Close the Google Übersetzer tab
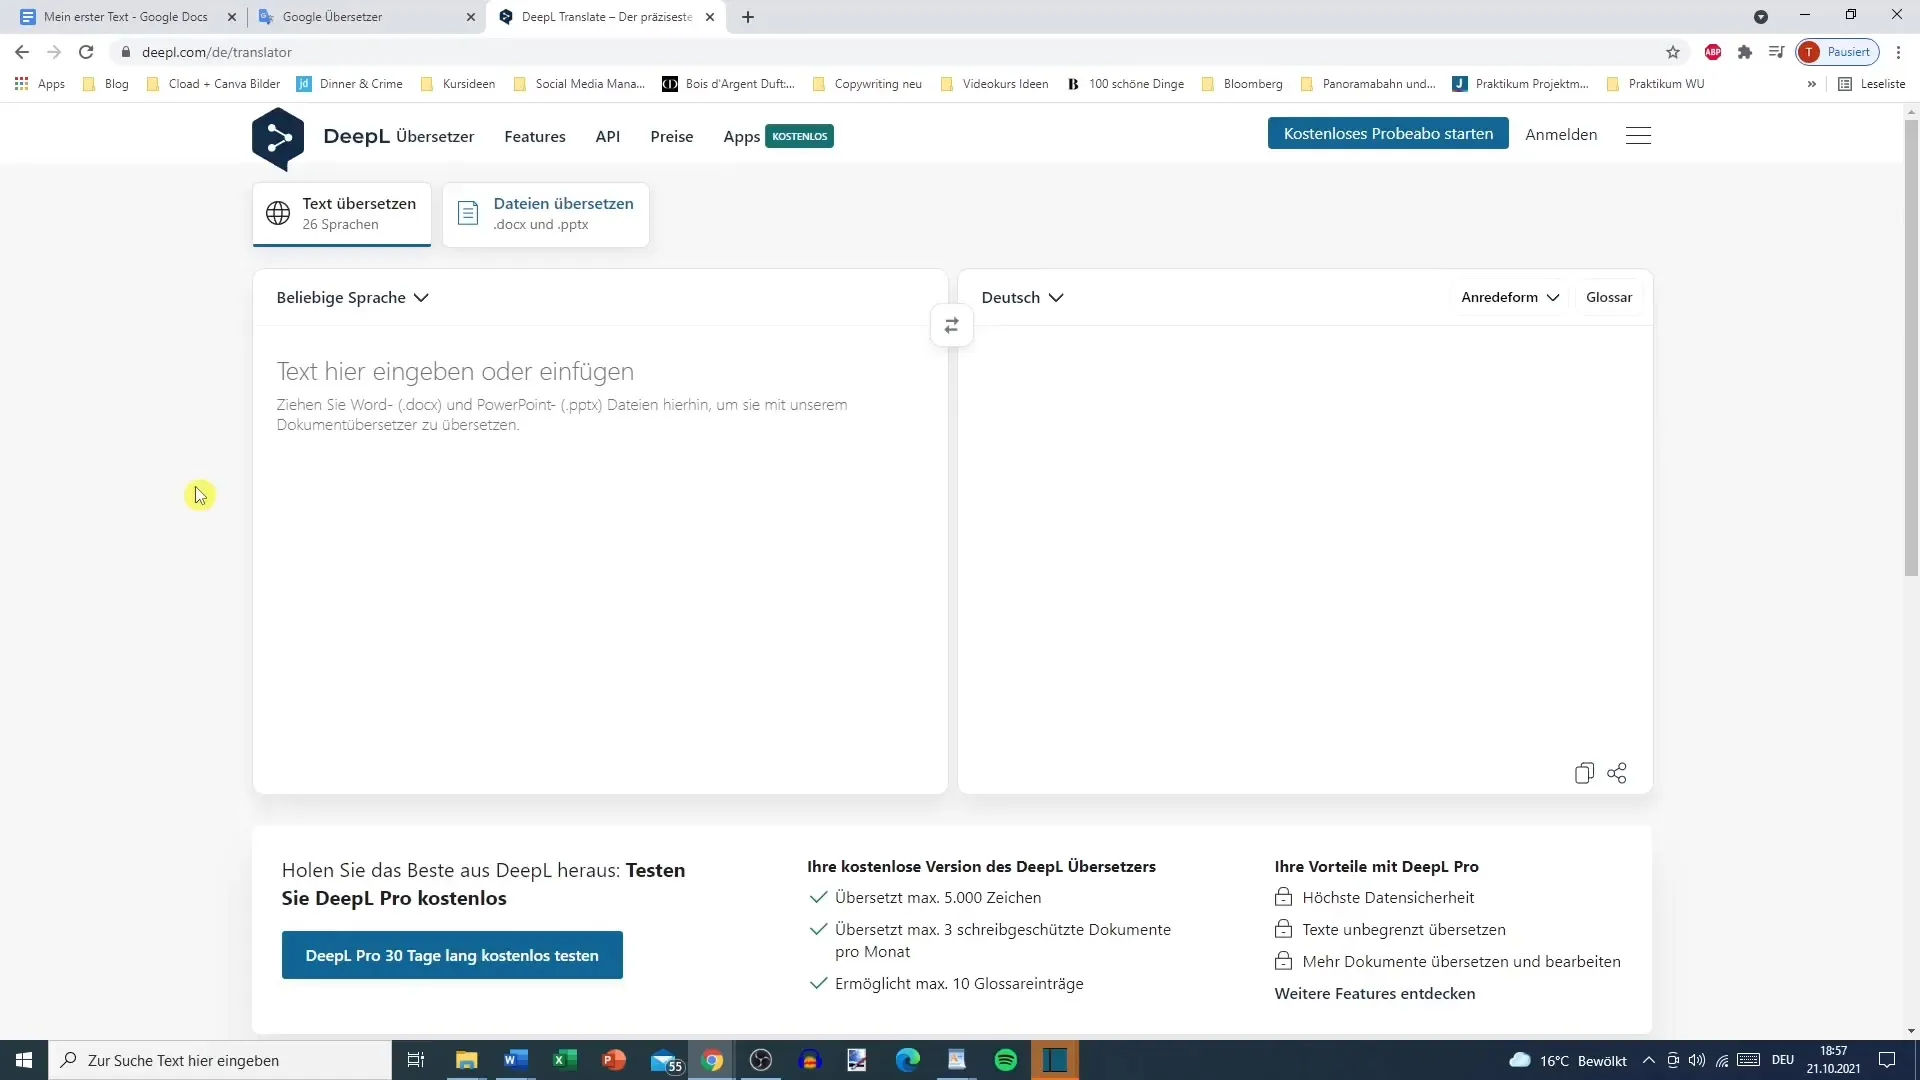 point(471,17)
